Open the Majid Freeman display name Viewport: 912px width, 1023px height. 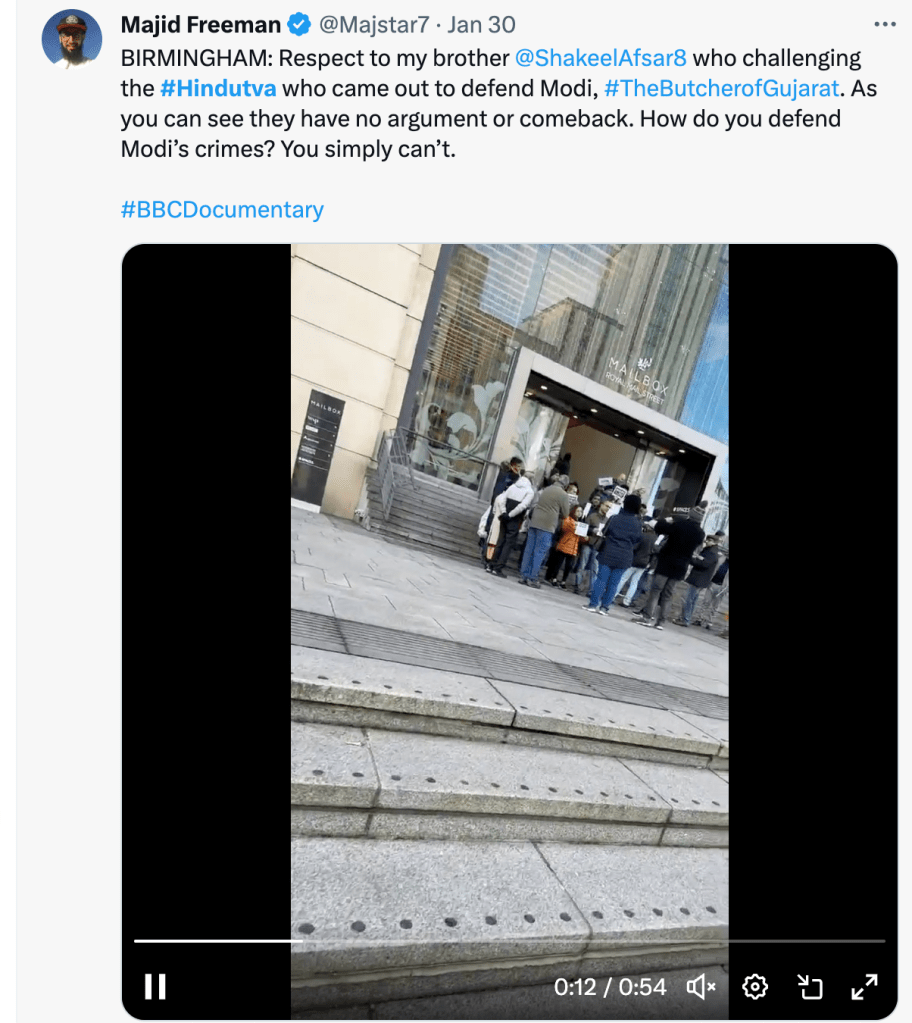click(200, 25)
